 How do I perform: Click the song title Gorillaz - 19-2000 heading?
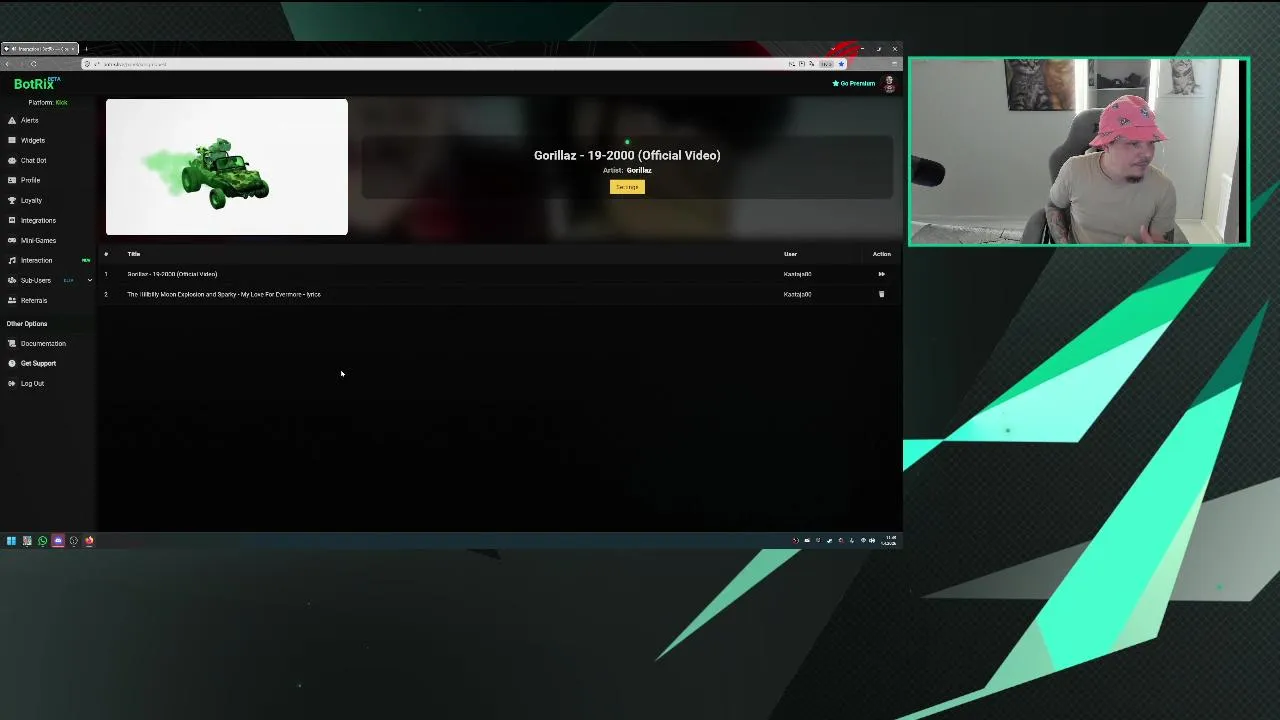point(627,155)
